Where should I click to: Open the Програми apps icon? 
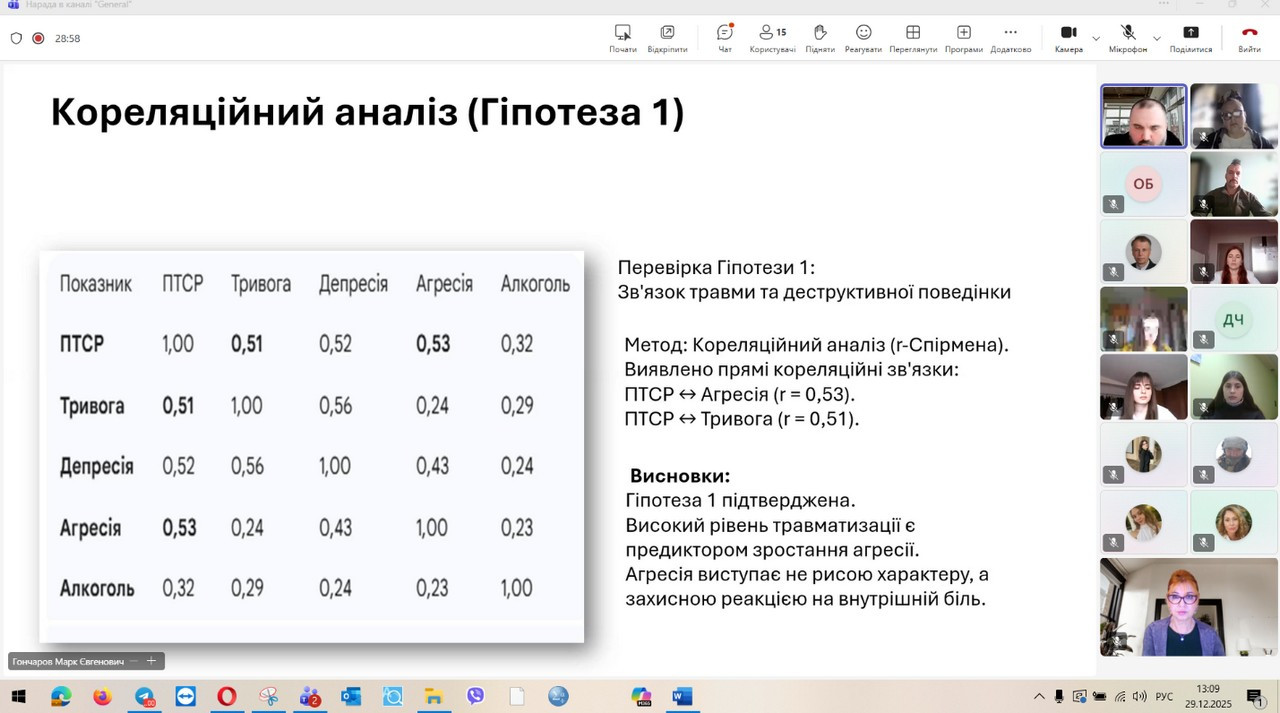point(963,38)
